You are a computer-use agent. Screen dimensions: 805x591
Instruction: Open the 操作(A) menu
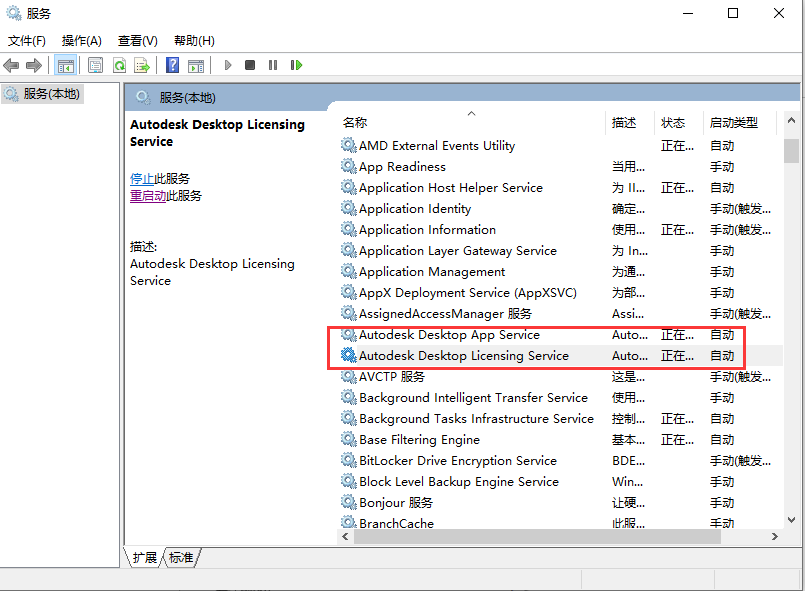pos(82,41)
